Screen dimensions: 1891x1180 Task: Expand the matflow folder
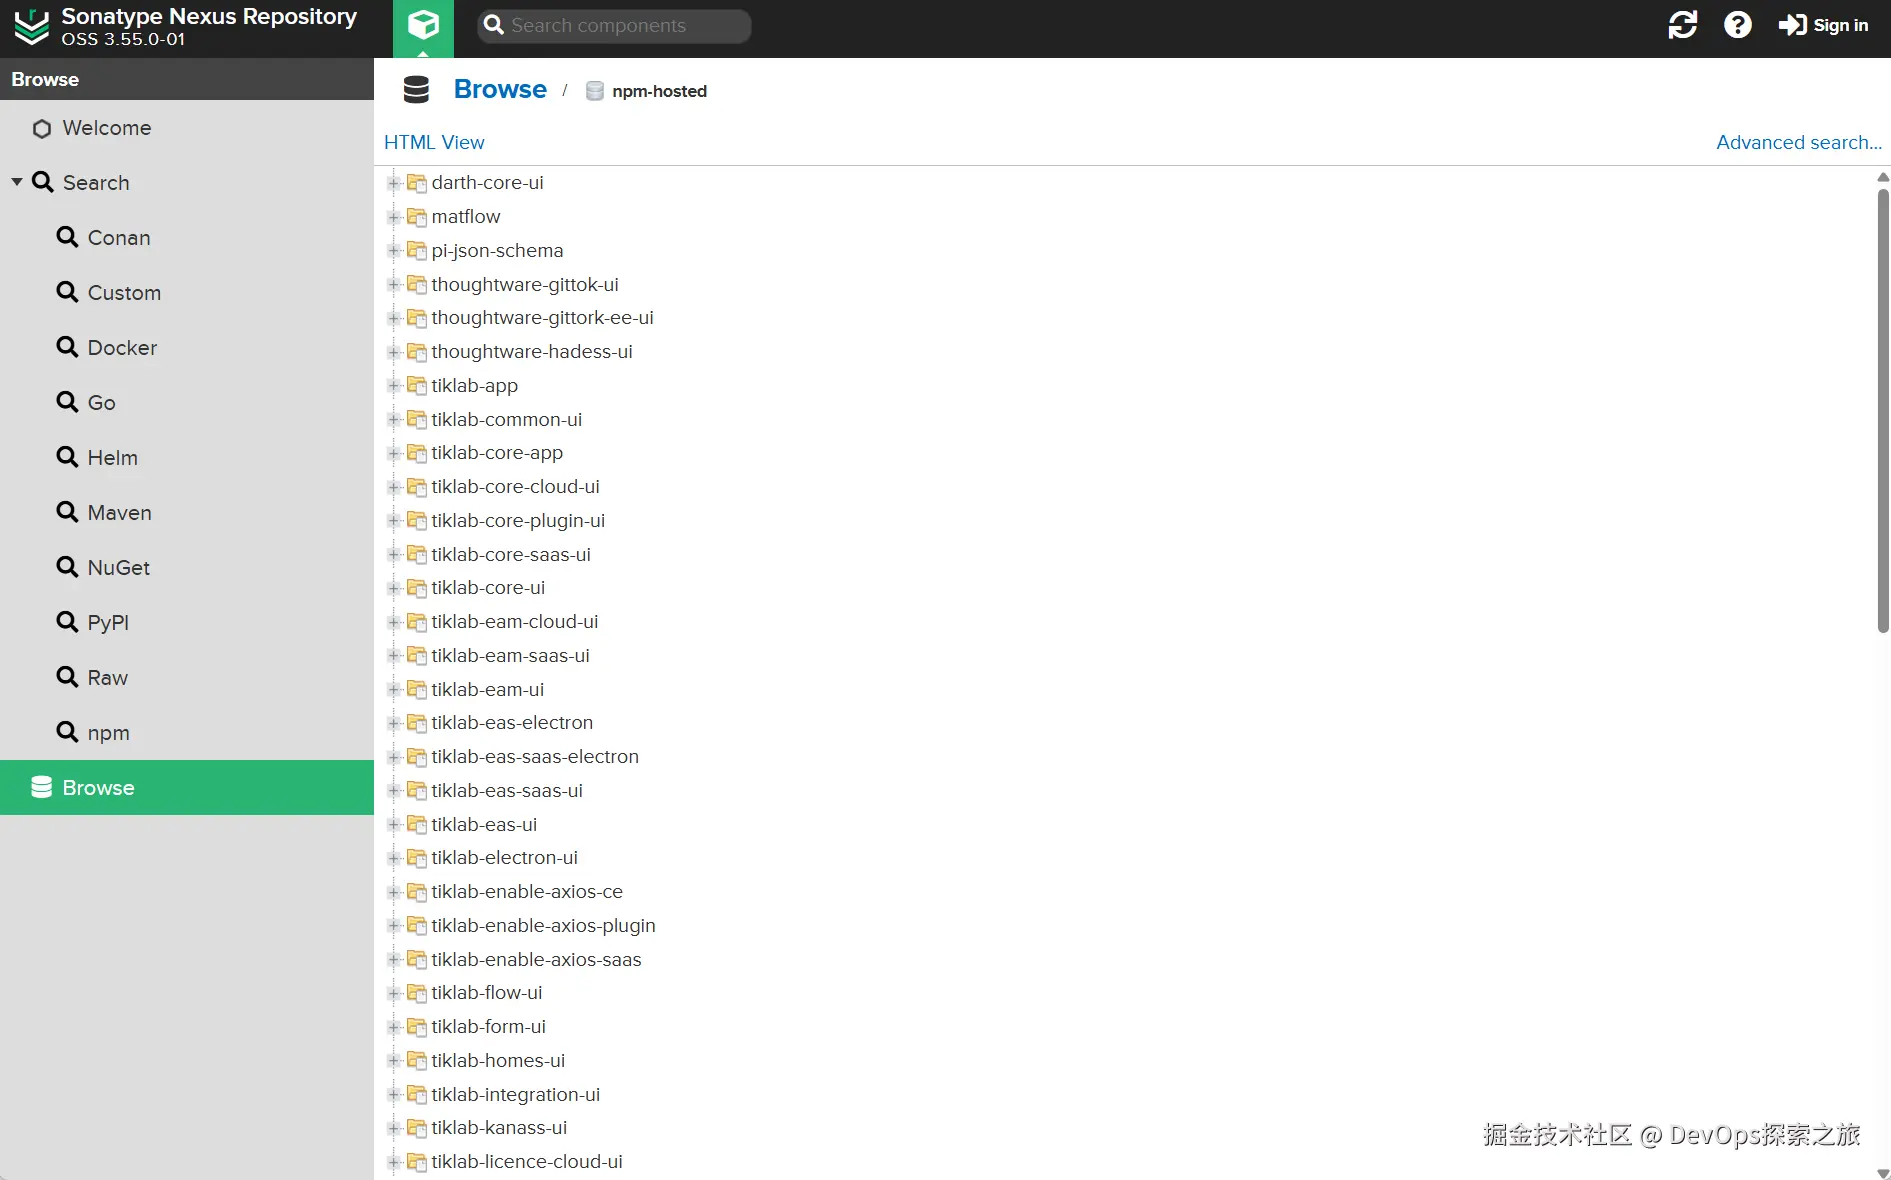pyautogui.click(x=394, y=217)
